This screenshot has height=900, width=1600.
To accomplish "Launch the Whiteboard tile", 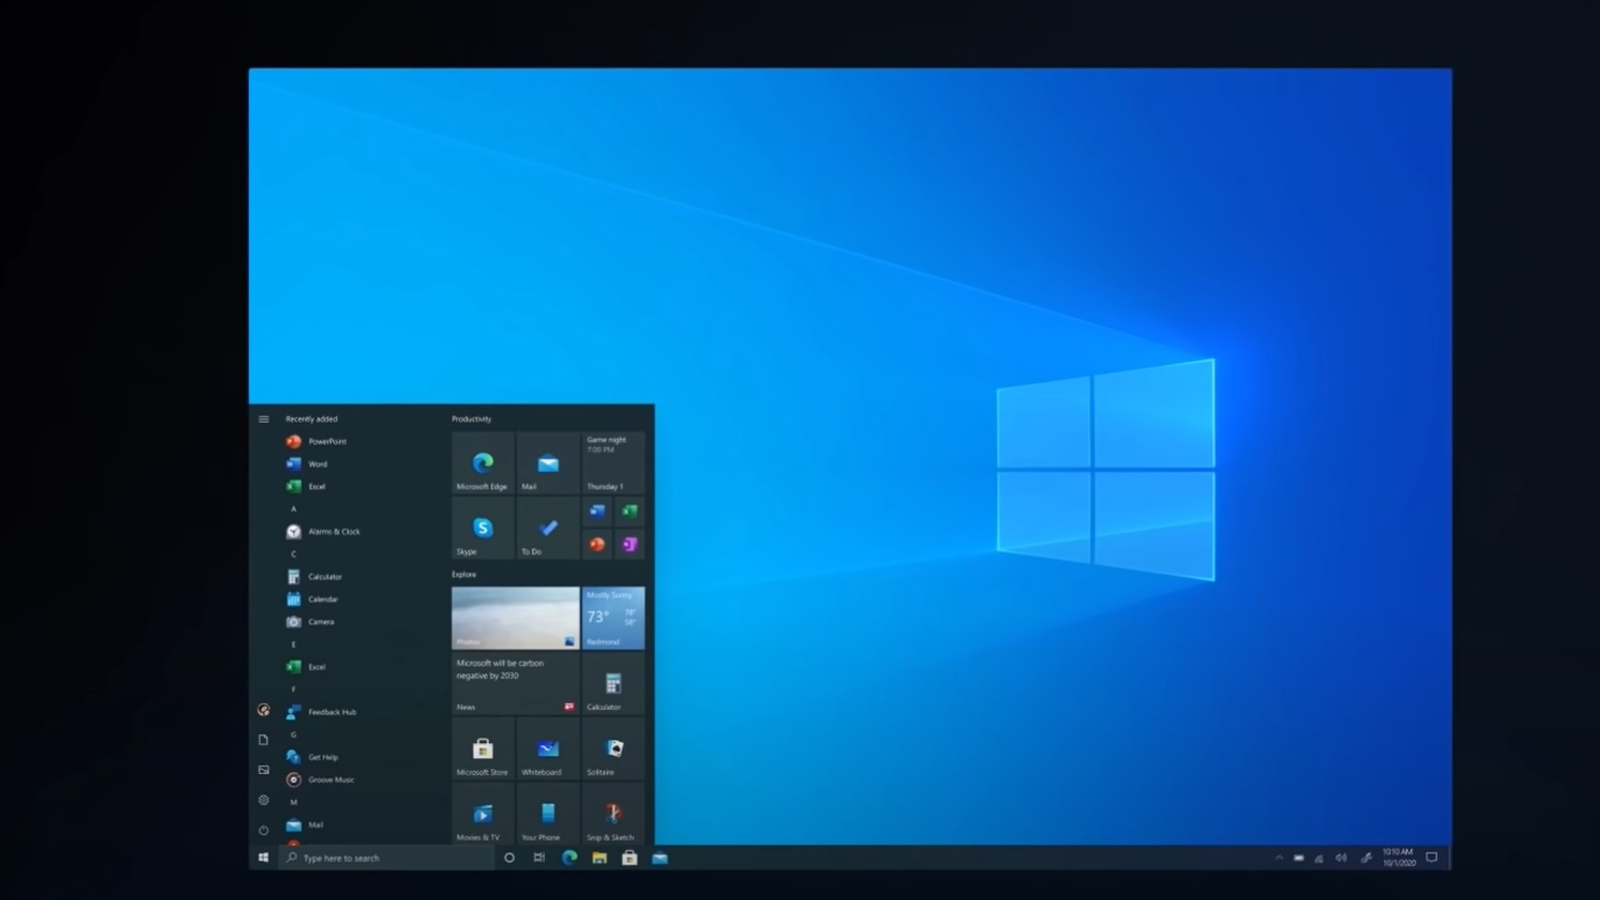I will click(x=548, y=749).
